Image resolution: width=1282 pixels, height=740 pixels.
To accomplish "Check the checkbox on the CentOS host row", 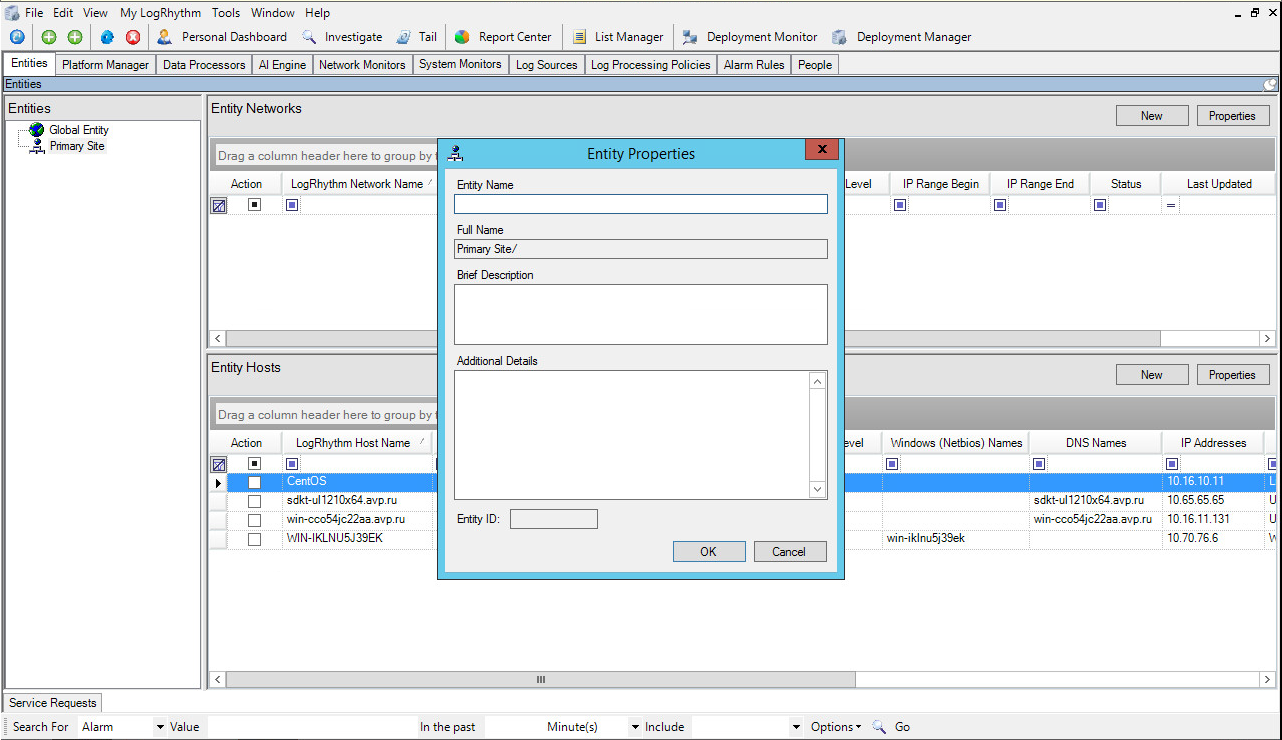I will pyautogui.click(x=254, y=482).
